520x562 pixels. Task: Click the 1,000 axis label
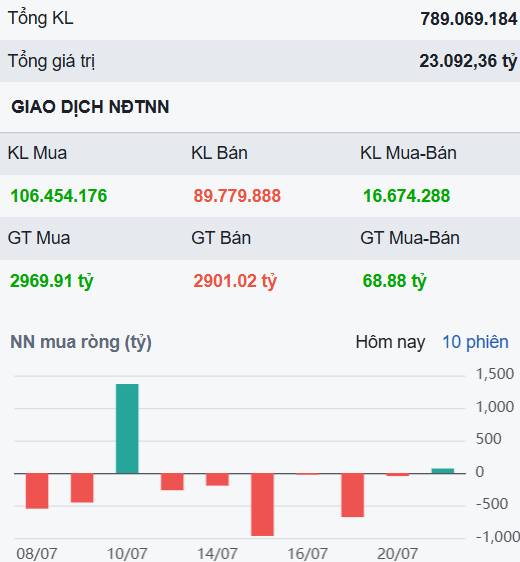pyautogui.click(x=495, y=407)
